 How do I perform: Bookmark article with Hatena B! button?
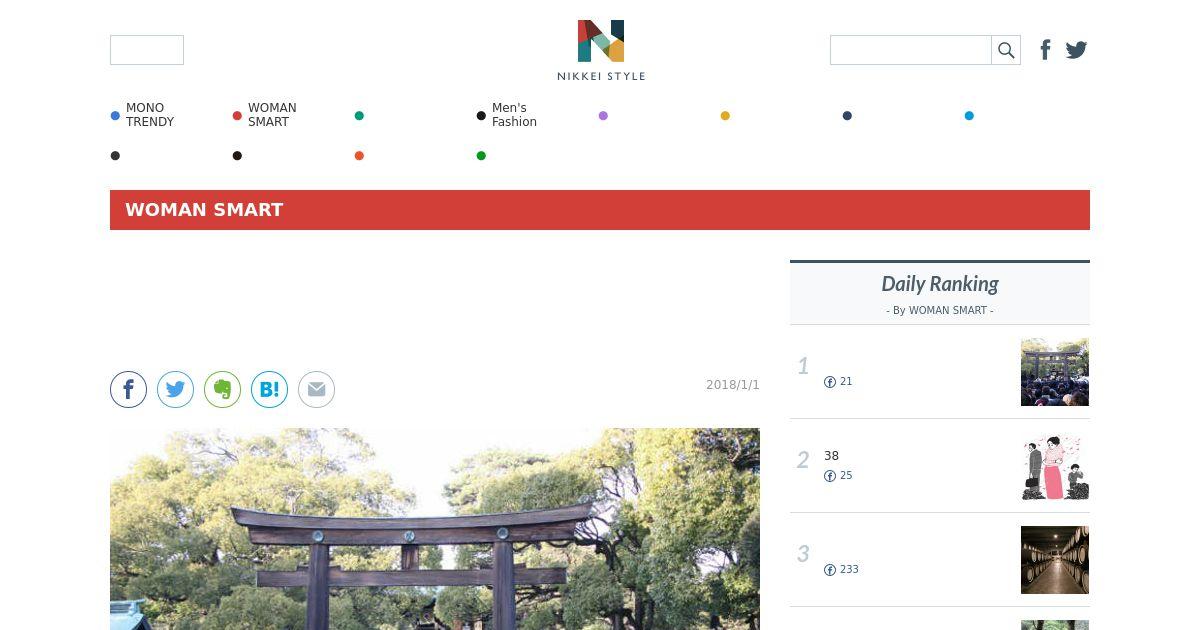pos(269,389)
